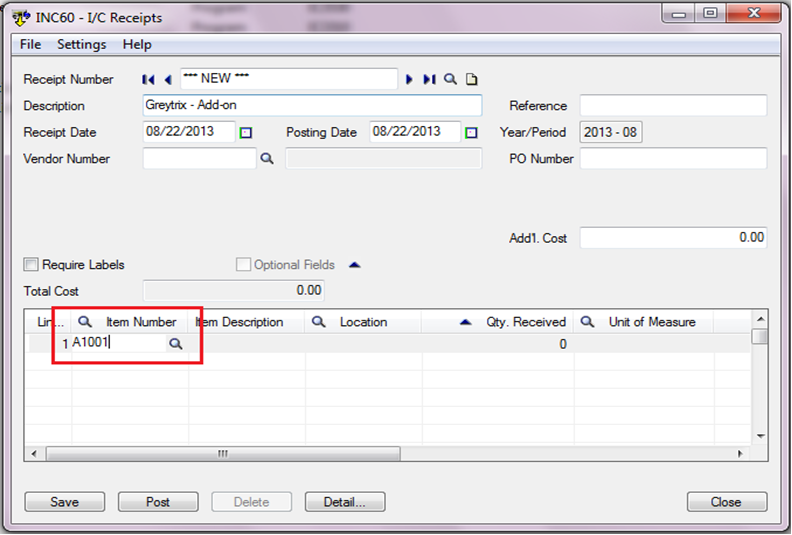Click the Item Description column header
792x535 pixels.
click(x=246, y=322)
